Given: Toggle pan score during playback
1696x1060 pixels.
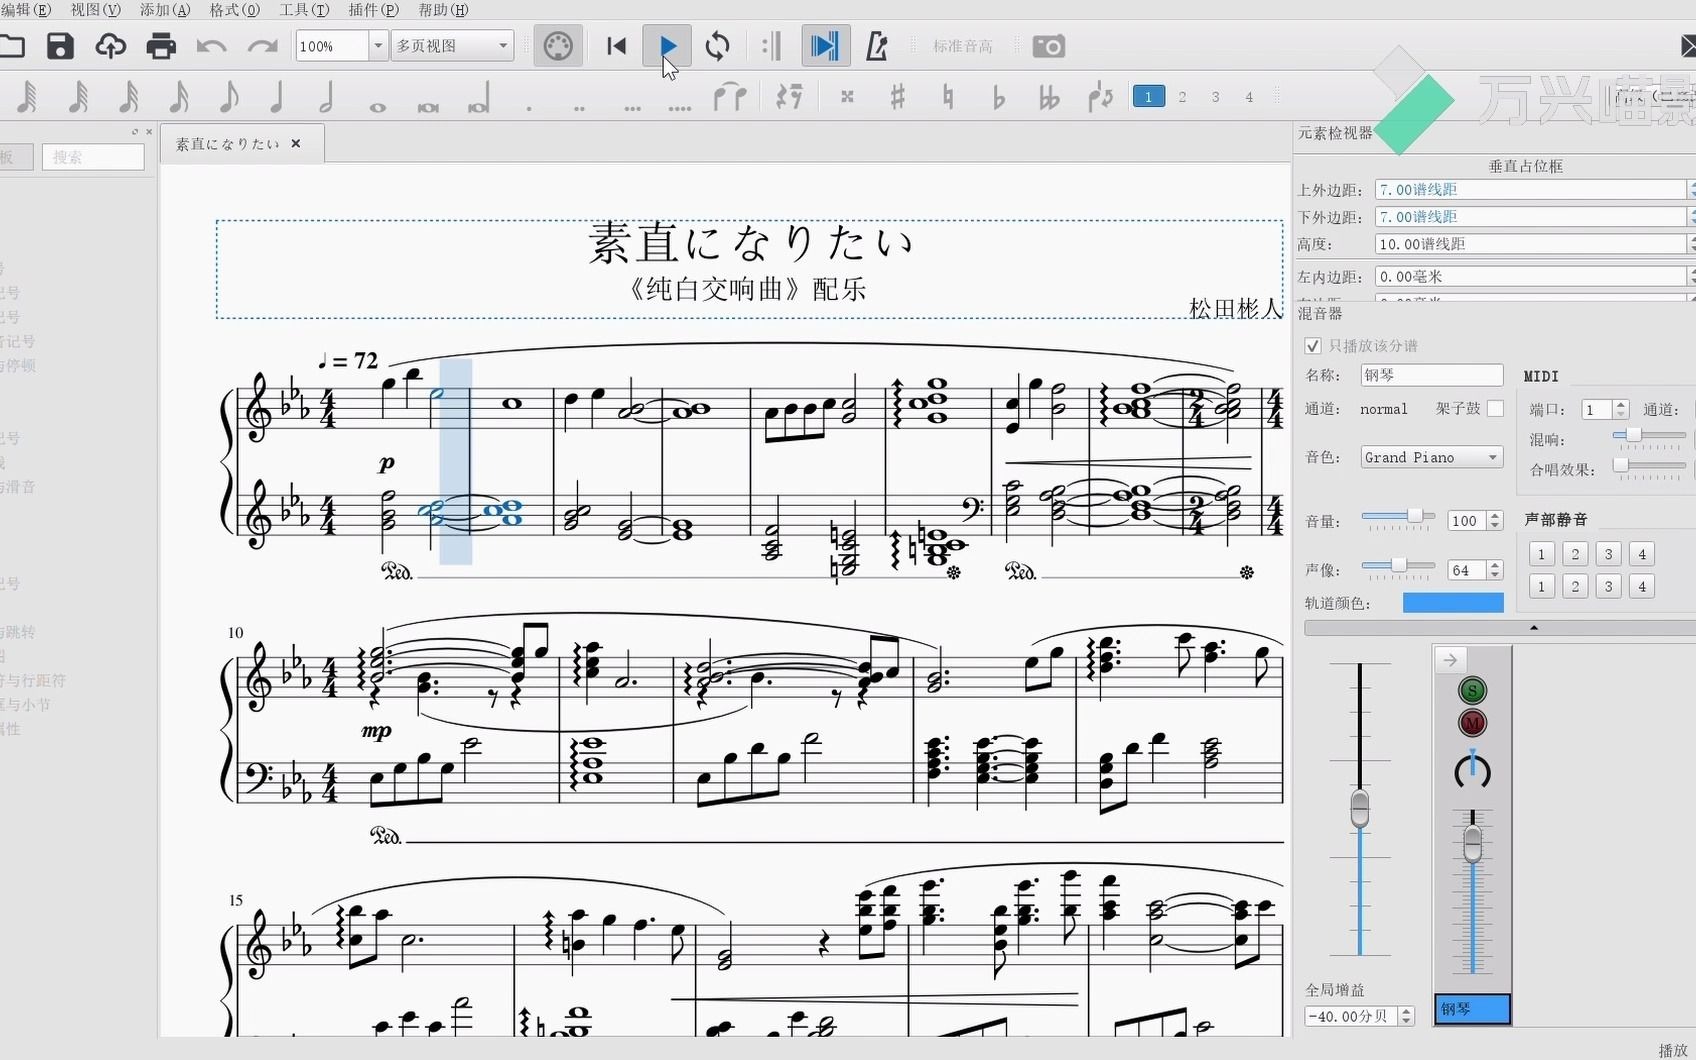Looking at the screenshot, I should [825, 46].
